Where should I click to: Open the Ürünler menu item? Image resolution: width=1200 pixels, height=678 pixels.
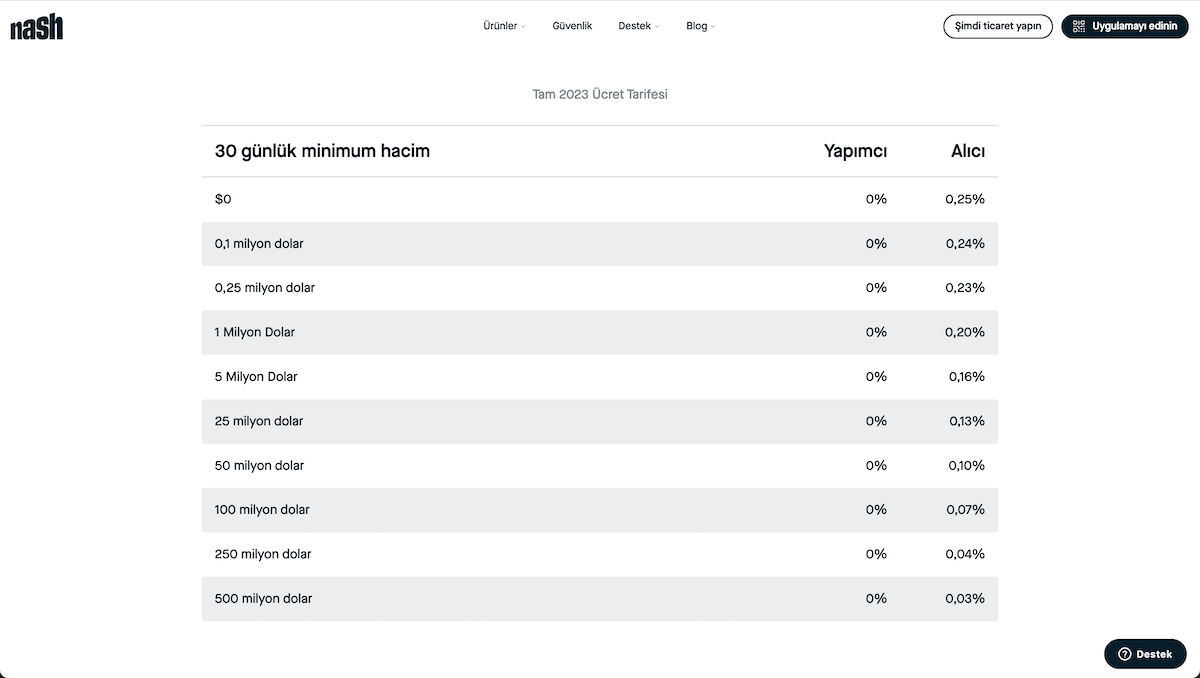pos(500,26)
